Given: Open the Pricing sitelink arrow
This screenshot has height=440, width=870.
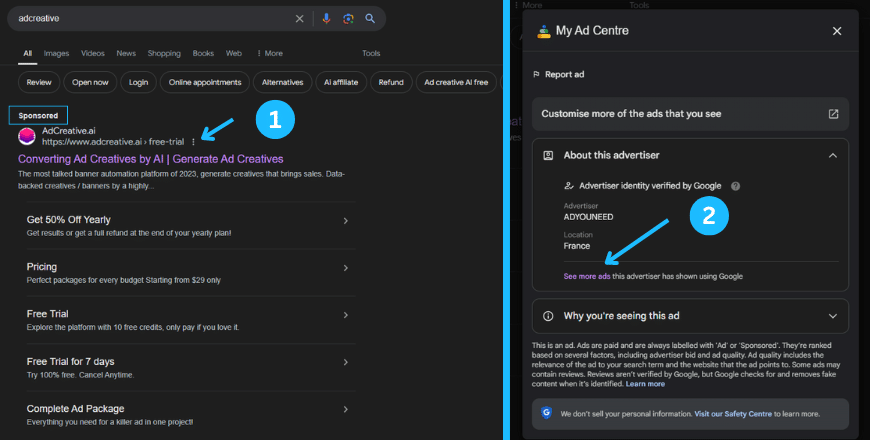Looking at the screenshot, I should pyautogui.click(x=345, y=268).
